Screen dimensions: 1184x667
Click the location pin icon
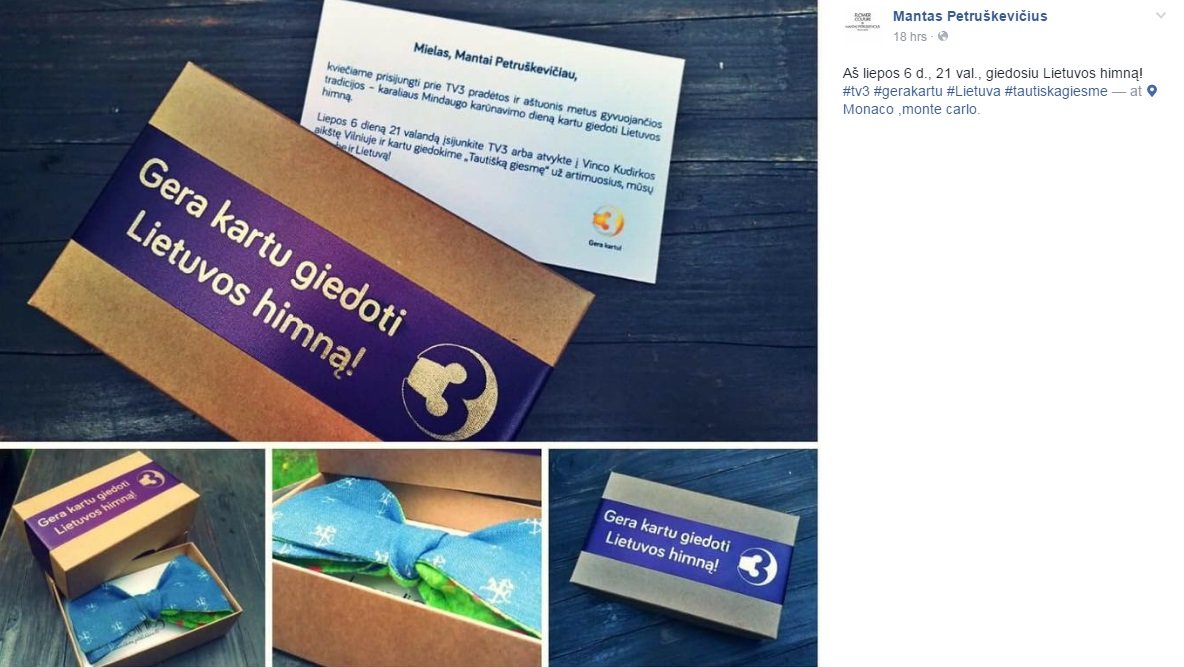point(1152,91)
